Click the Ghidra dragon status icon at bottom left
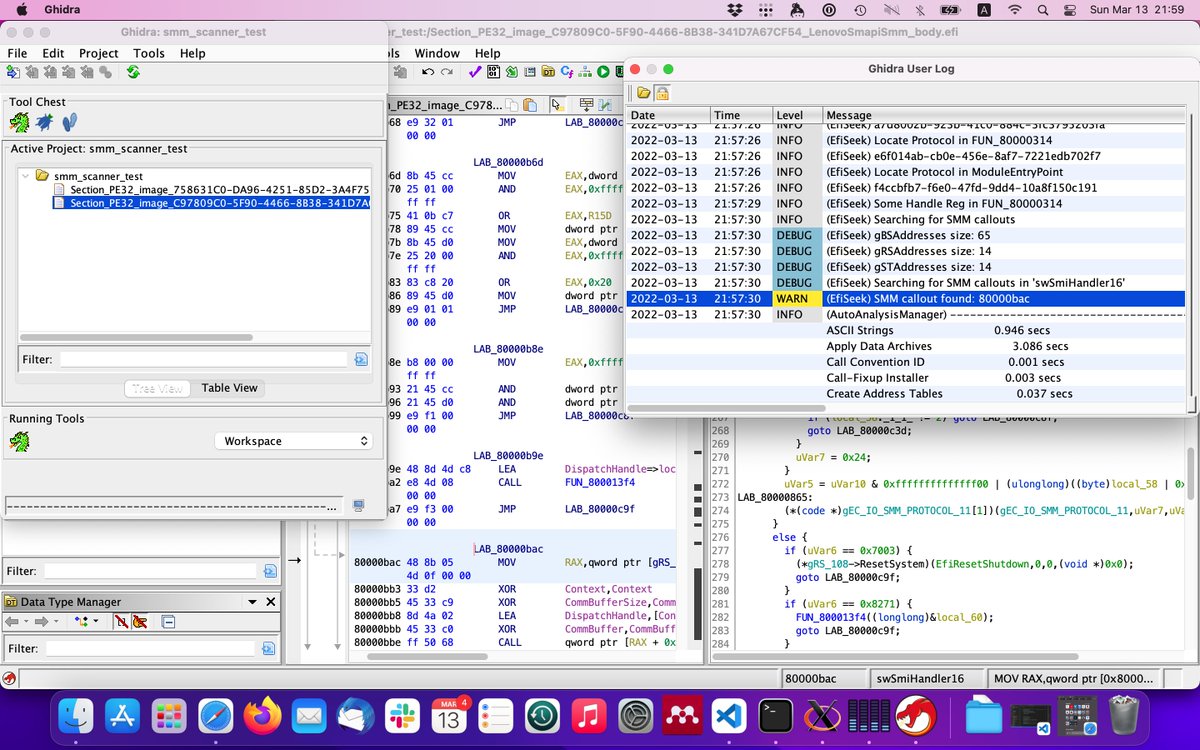This screenshot has height=750, width=1200. [9, 679]
